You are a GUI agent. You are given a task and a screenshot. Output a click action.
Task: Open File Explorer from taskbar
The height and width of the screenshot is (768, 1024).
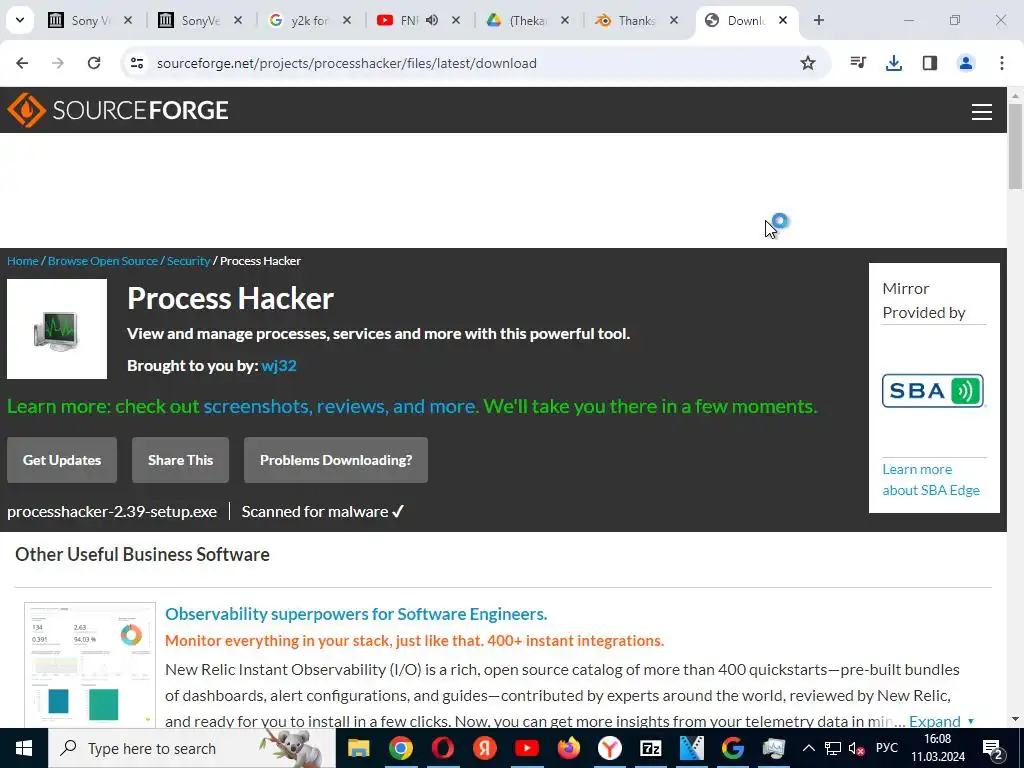pos(359,748)
